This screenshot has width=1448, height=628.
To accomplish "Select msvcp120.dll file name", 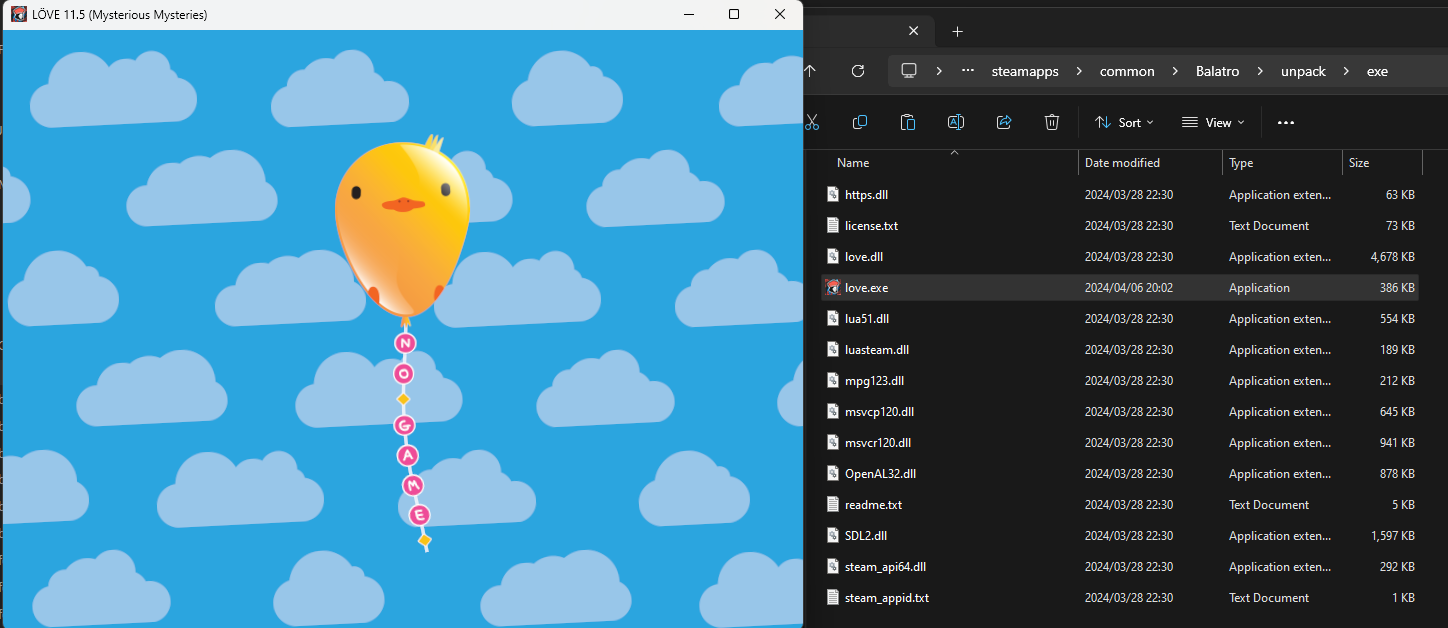I will pyautogui.click(x=879, y=411).
